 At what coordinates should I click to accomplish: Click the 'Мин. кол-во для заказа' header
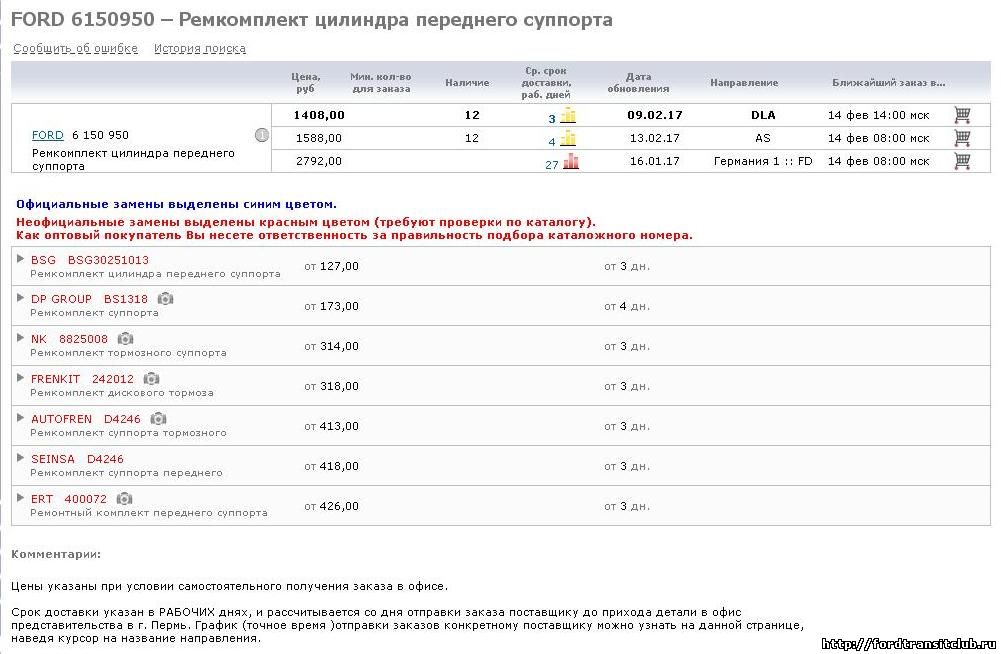click(x=381, y=82)
